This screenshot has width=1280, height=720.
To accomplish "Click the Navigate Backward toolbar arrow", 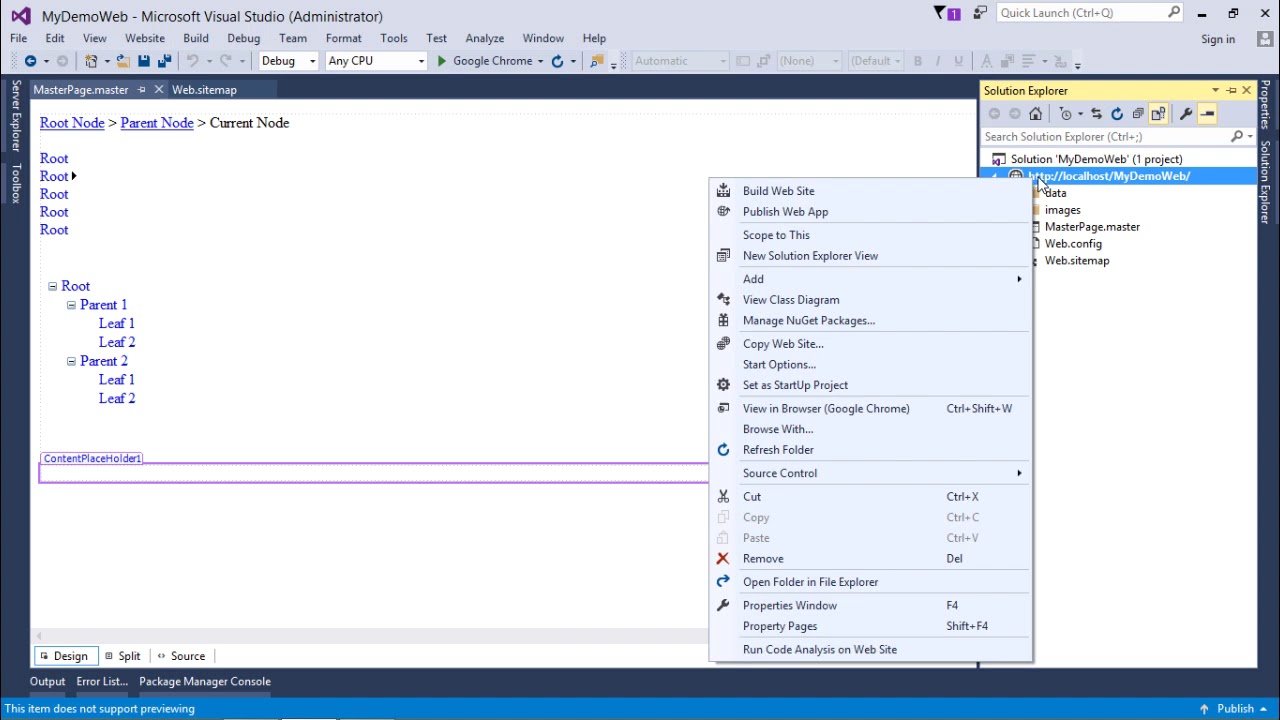I will tap(30, 61).
